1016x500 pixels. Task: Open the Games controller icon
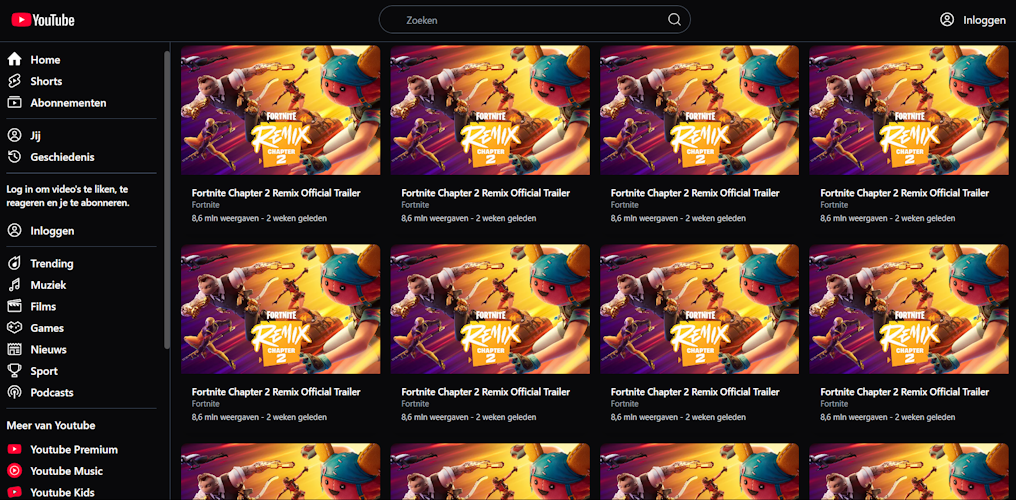point(14,328)
